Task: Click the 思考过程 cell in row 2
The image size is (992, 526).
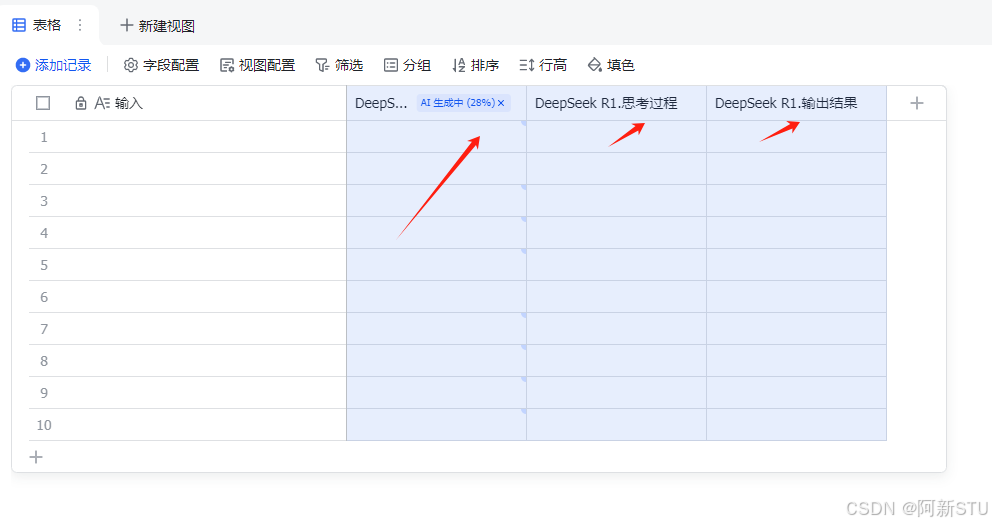Action: tap(616, 169)
